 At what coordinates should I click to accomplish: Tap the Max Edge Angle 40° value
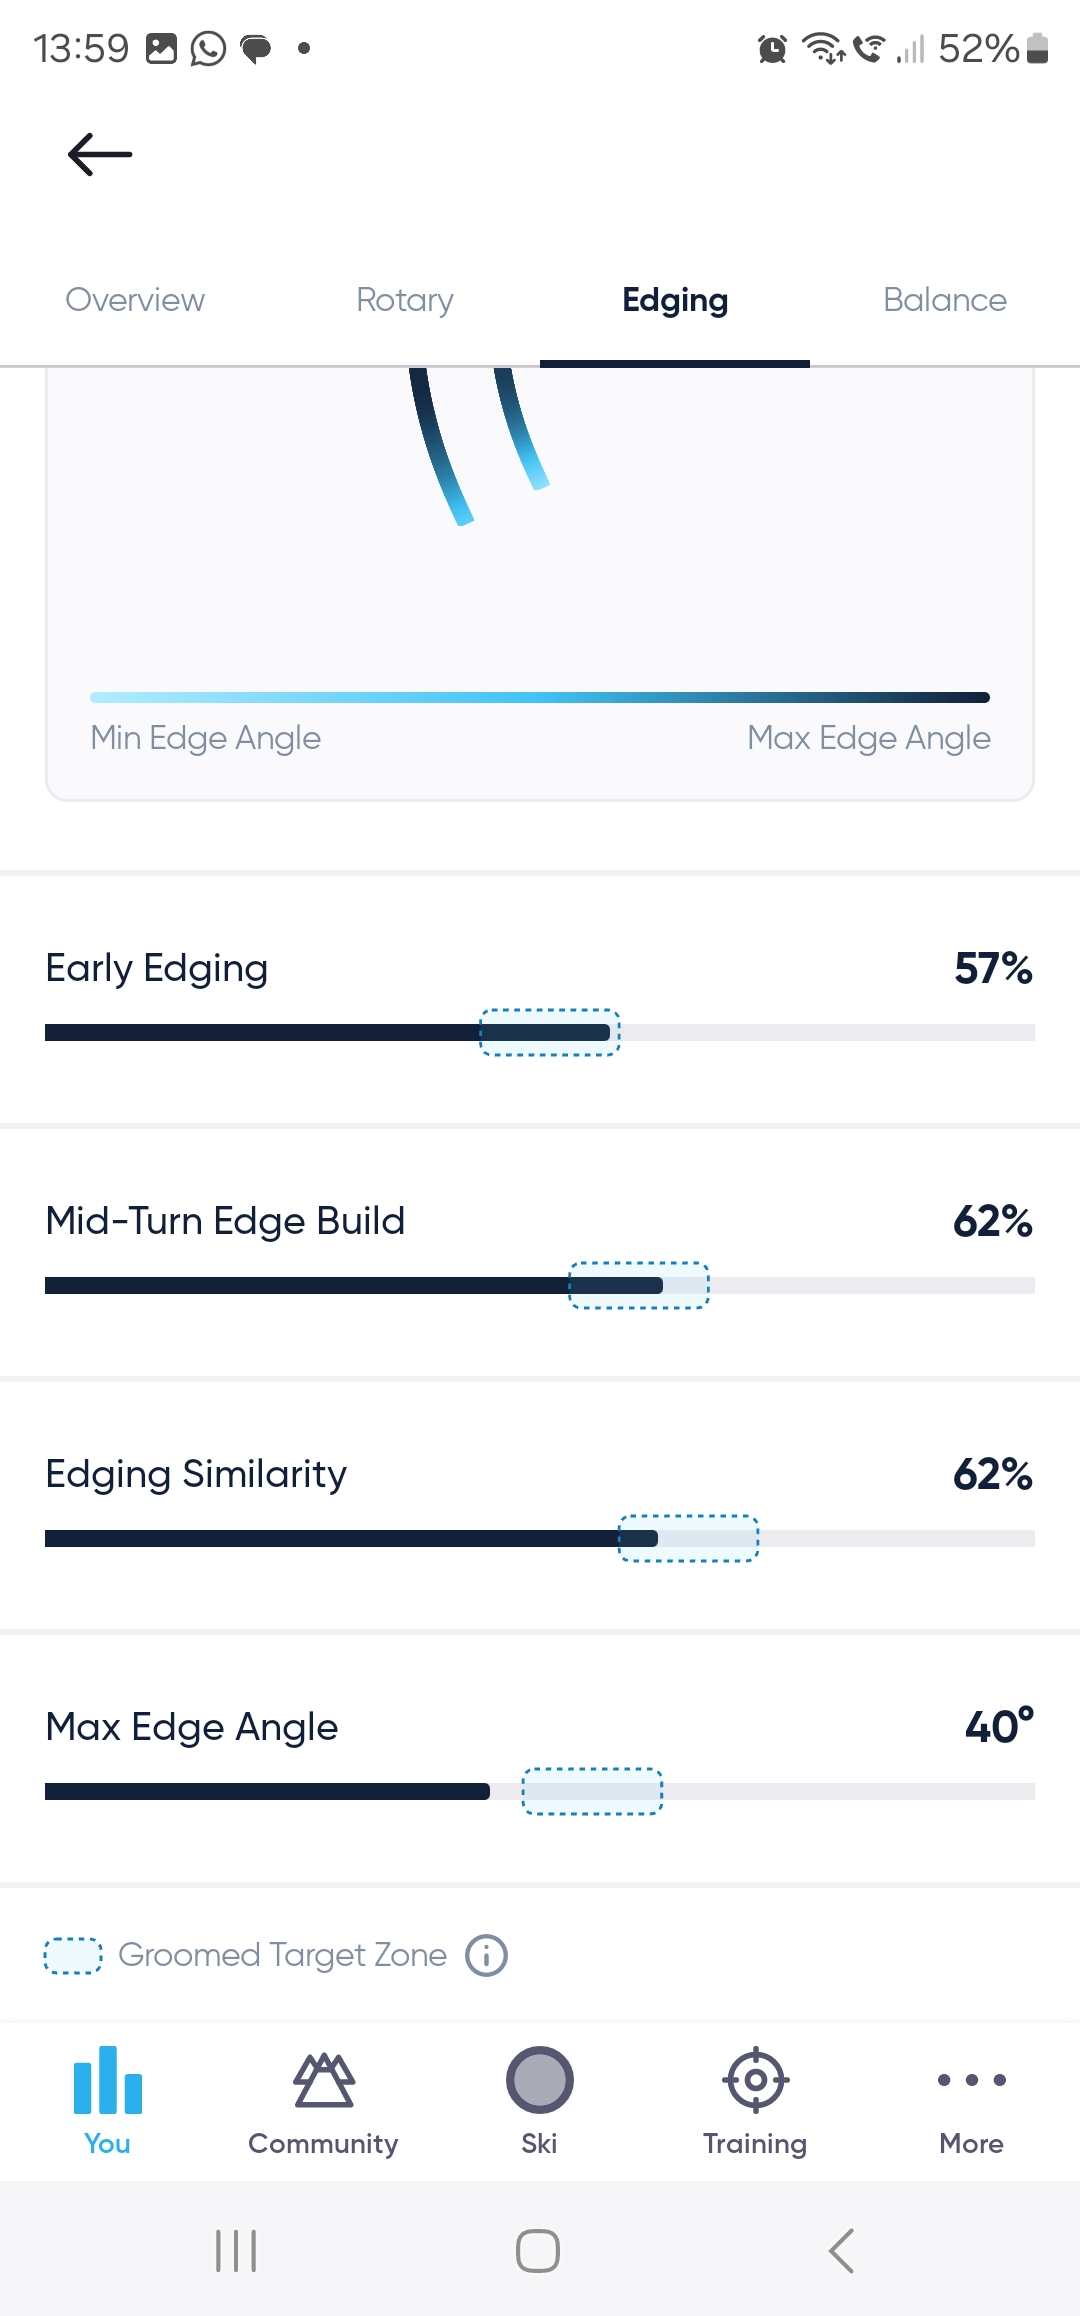tap(998, 1727)
